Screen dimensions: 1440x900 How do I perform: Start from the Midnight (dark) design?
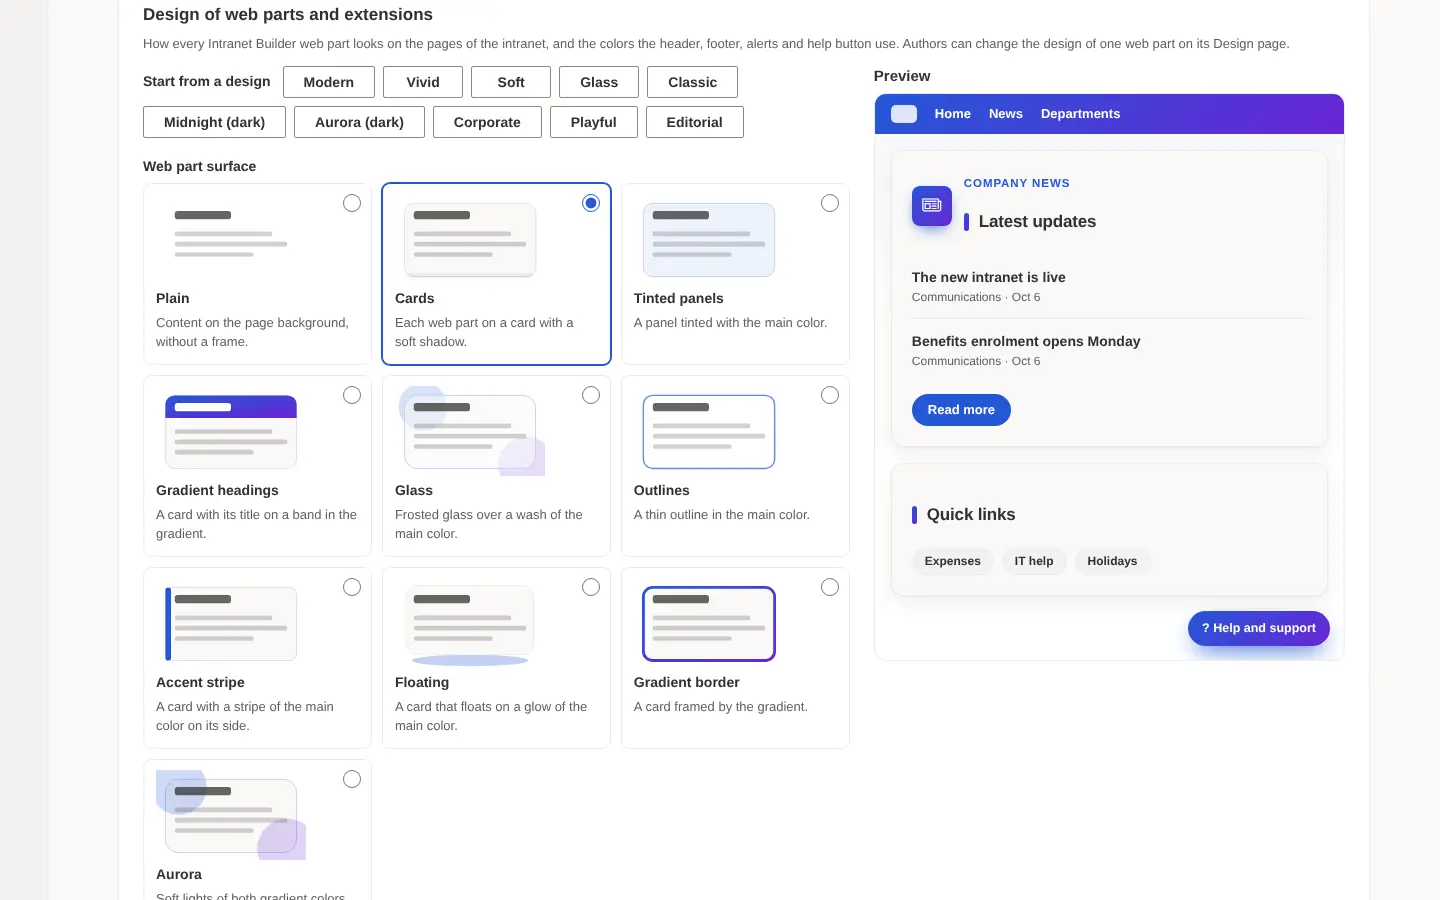pyautogui.click(x=214, y=122)
